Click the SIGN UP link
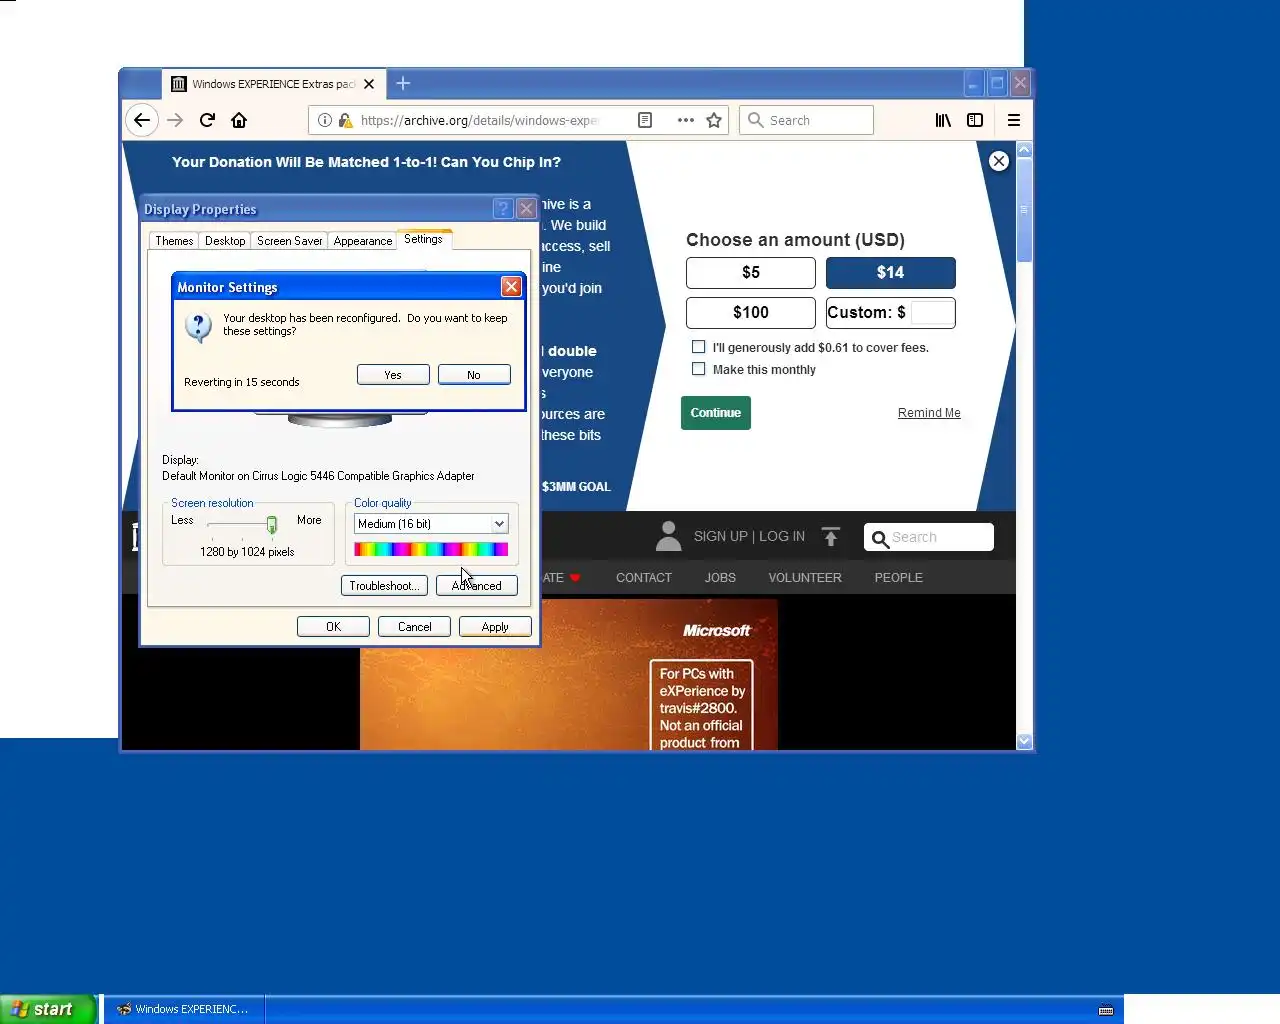This screenshot has height=1024, width=1280. 721,537
